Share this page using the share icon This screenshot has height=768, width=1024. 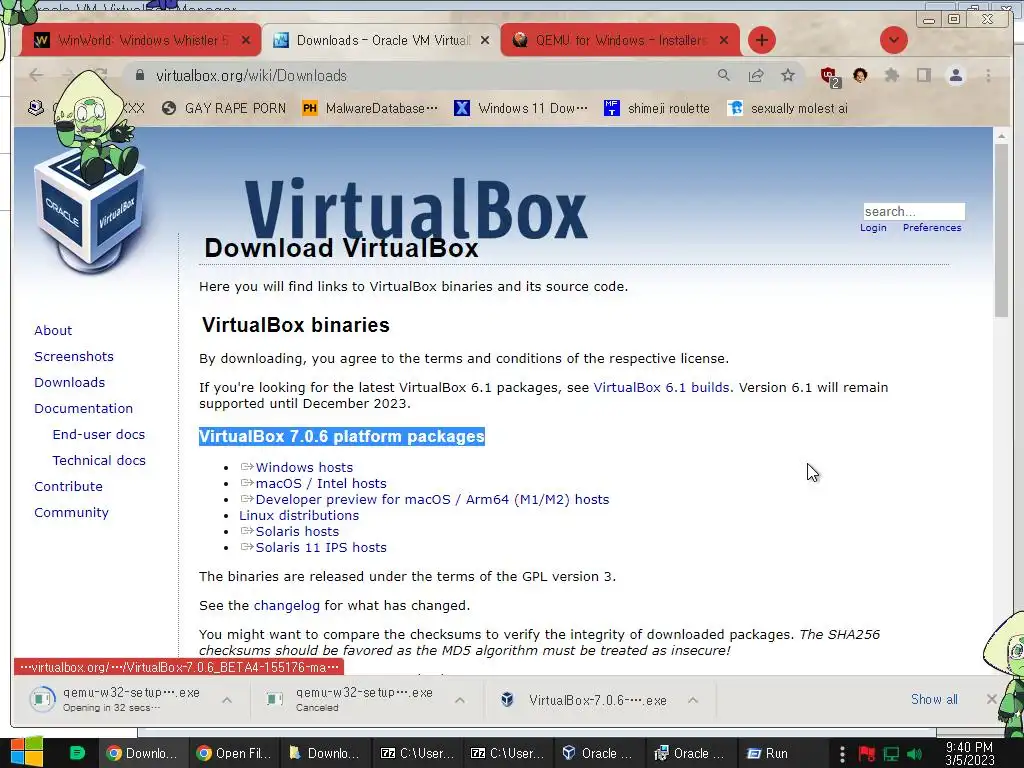(756, 76)
